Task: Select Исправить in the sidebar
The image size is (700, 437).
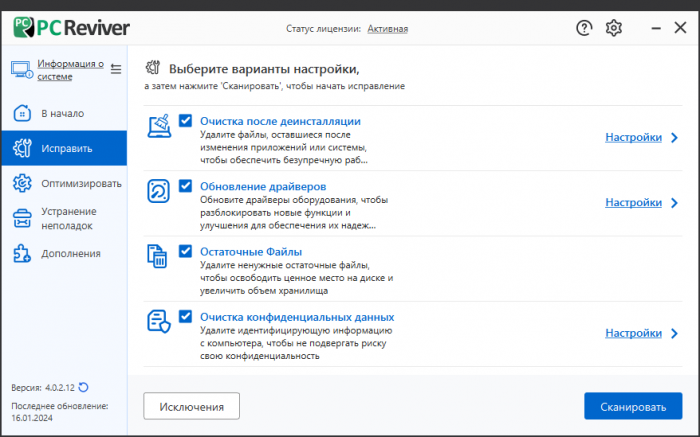Action: (64, 148)
